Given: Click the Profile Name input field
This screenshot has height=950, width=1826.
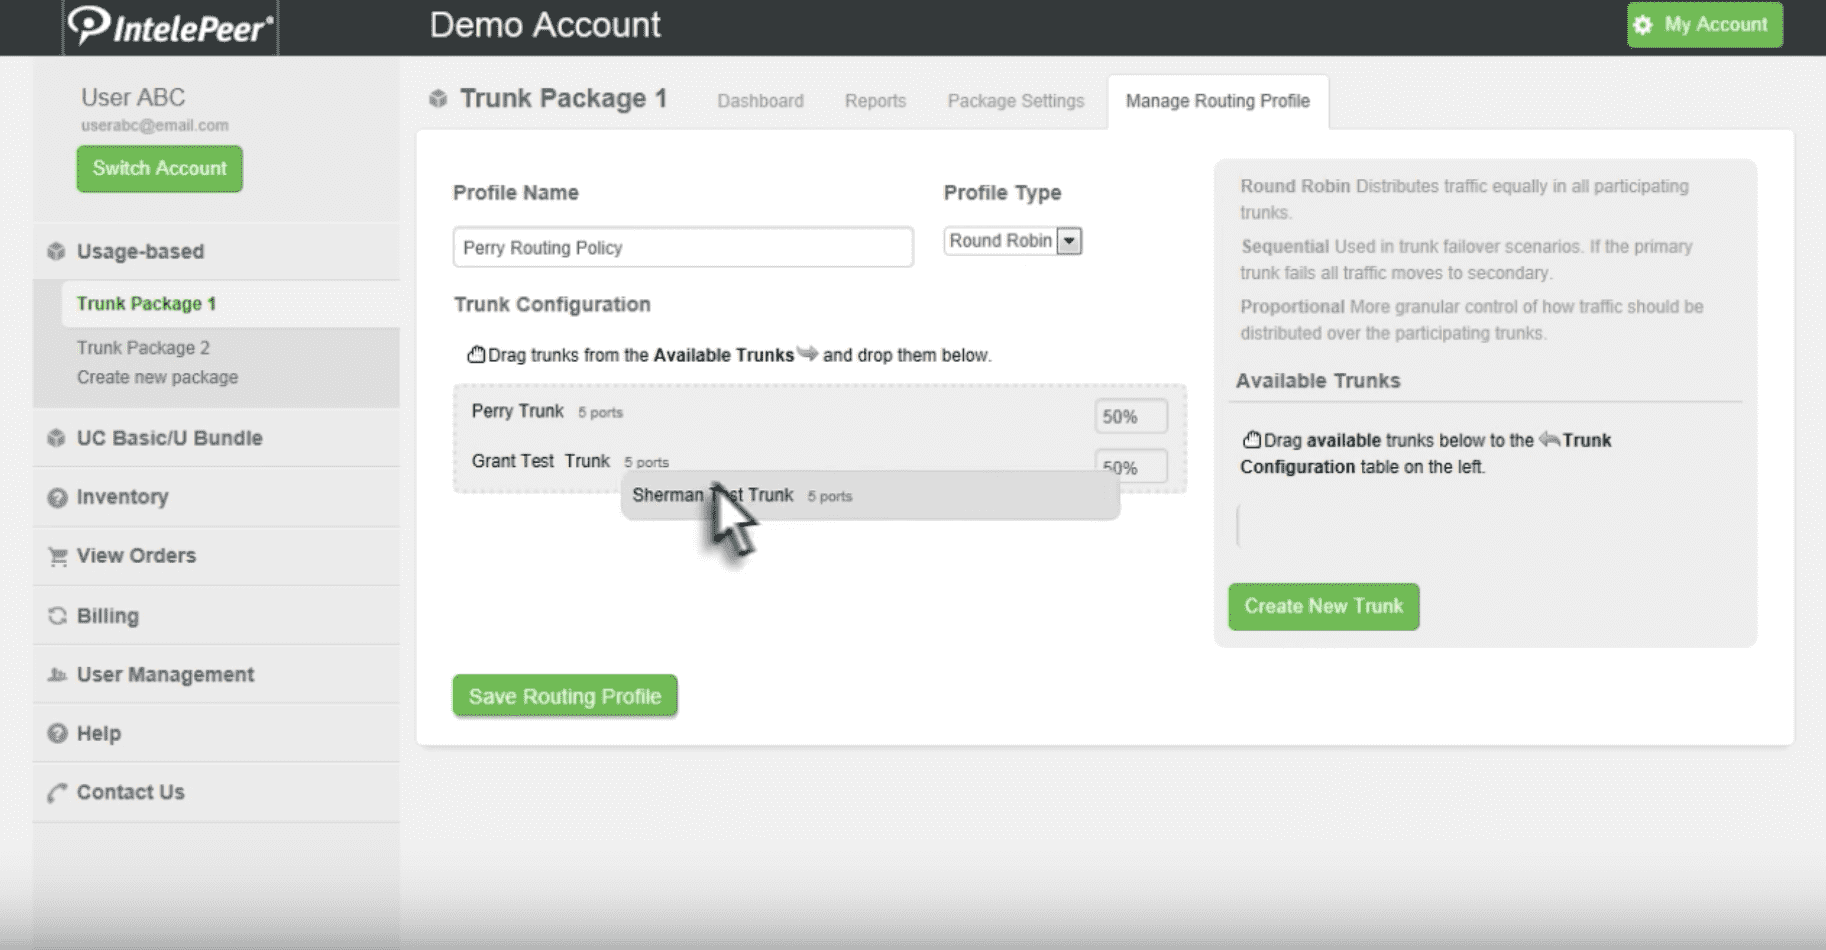Looking at the screenshot, I should [x=682, y=247].
